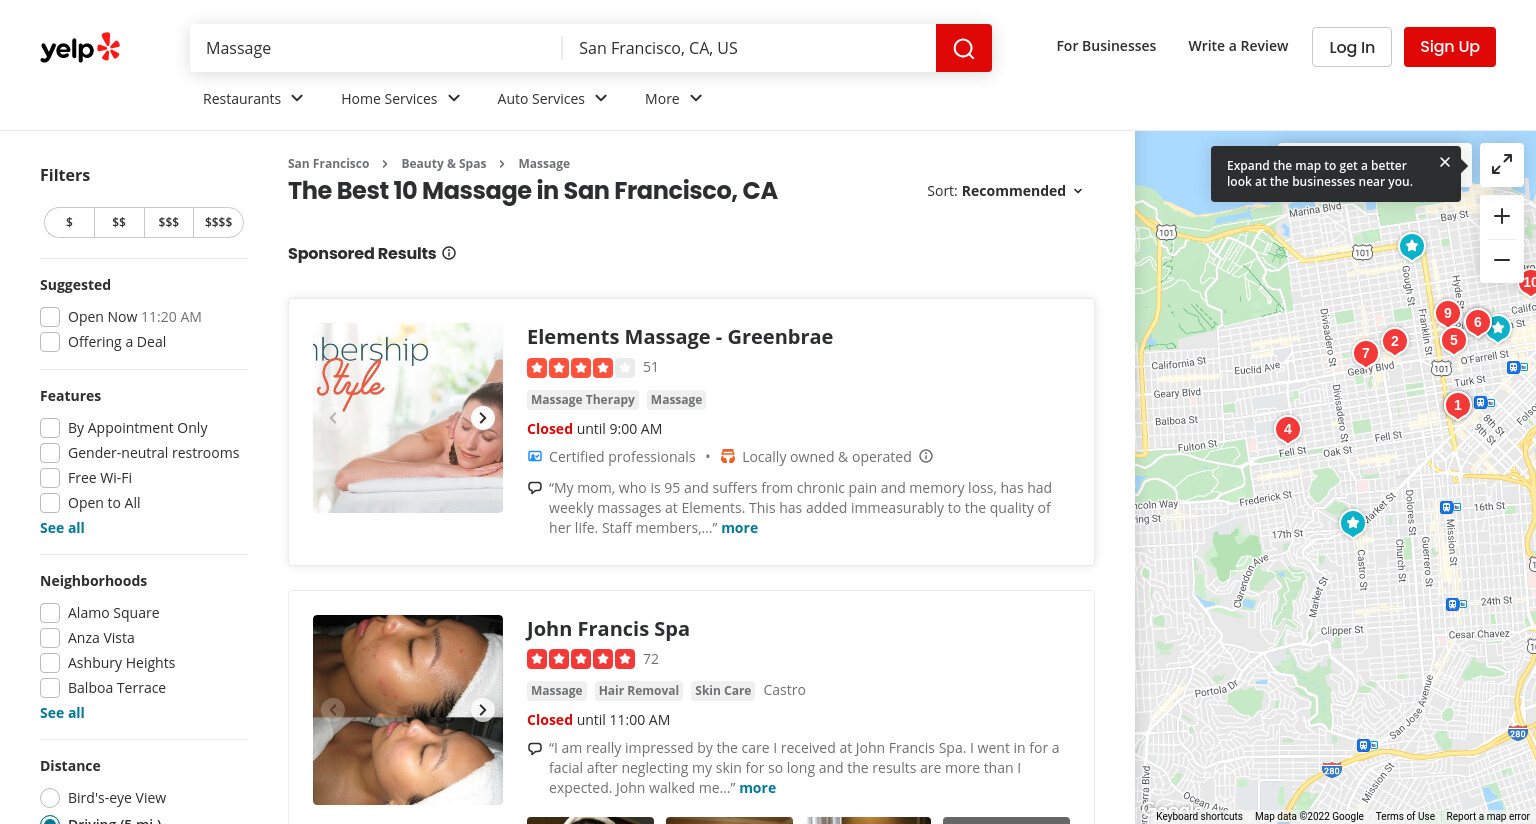Open the Sort: Recommended dropdown
The width and height of the screenshot is (1536, 824).
1005,191
